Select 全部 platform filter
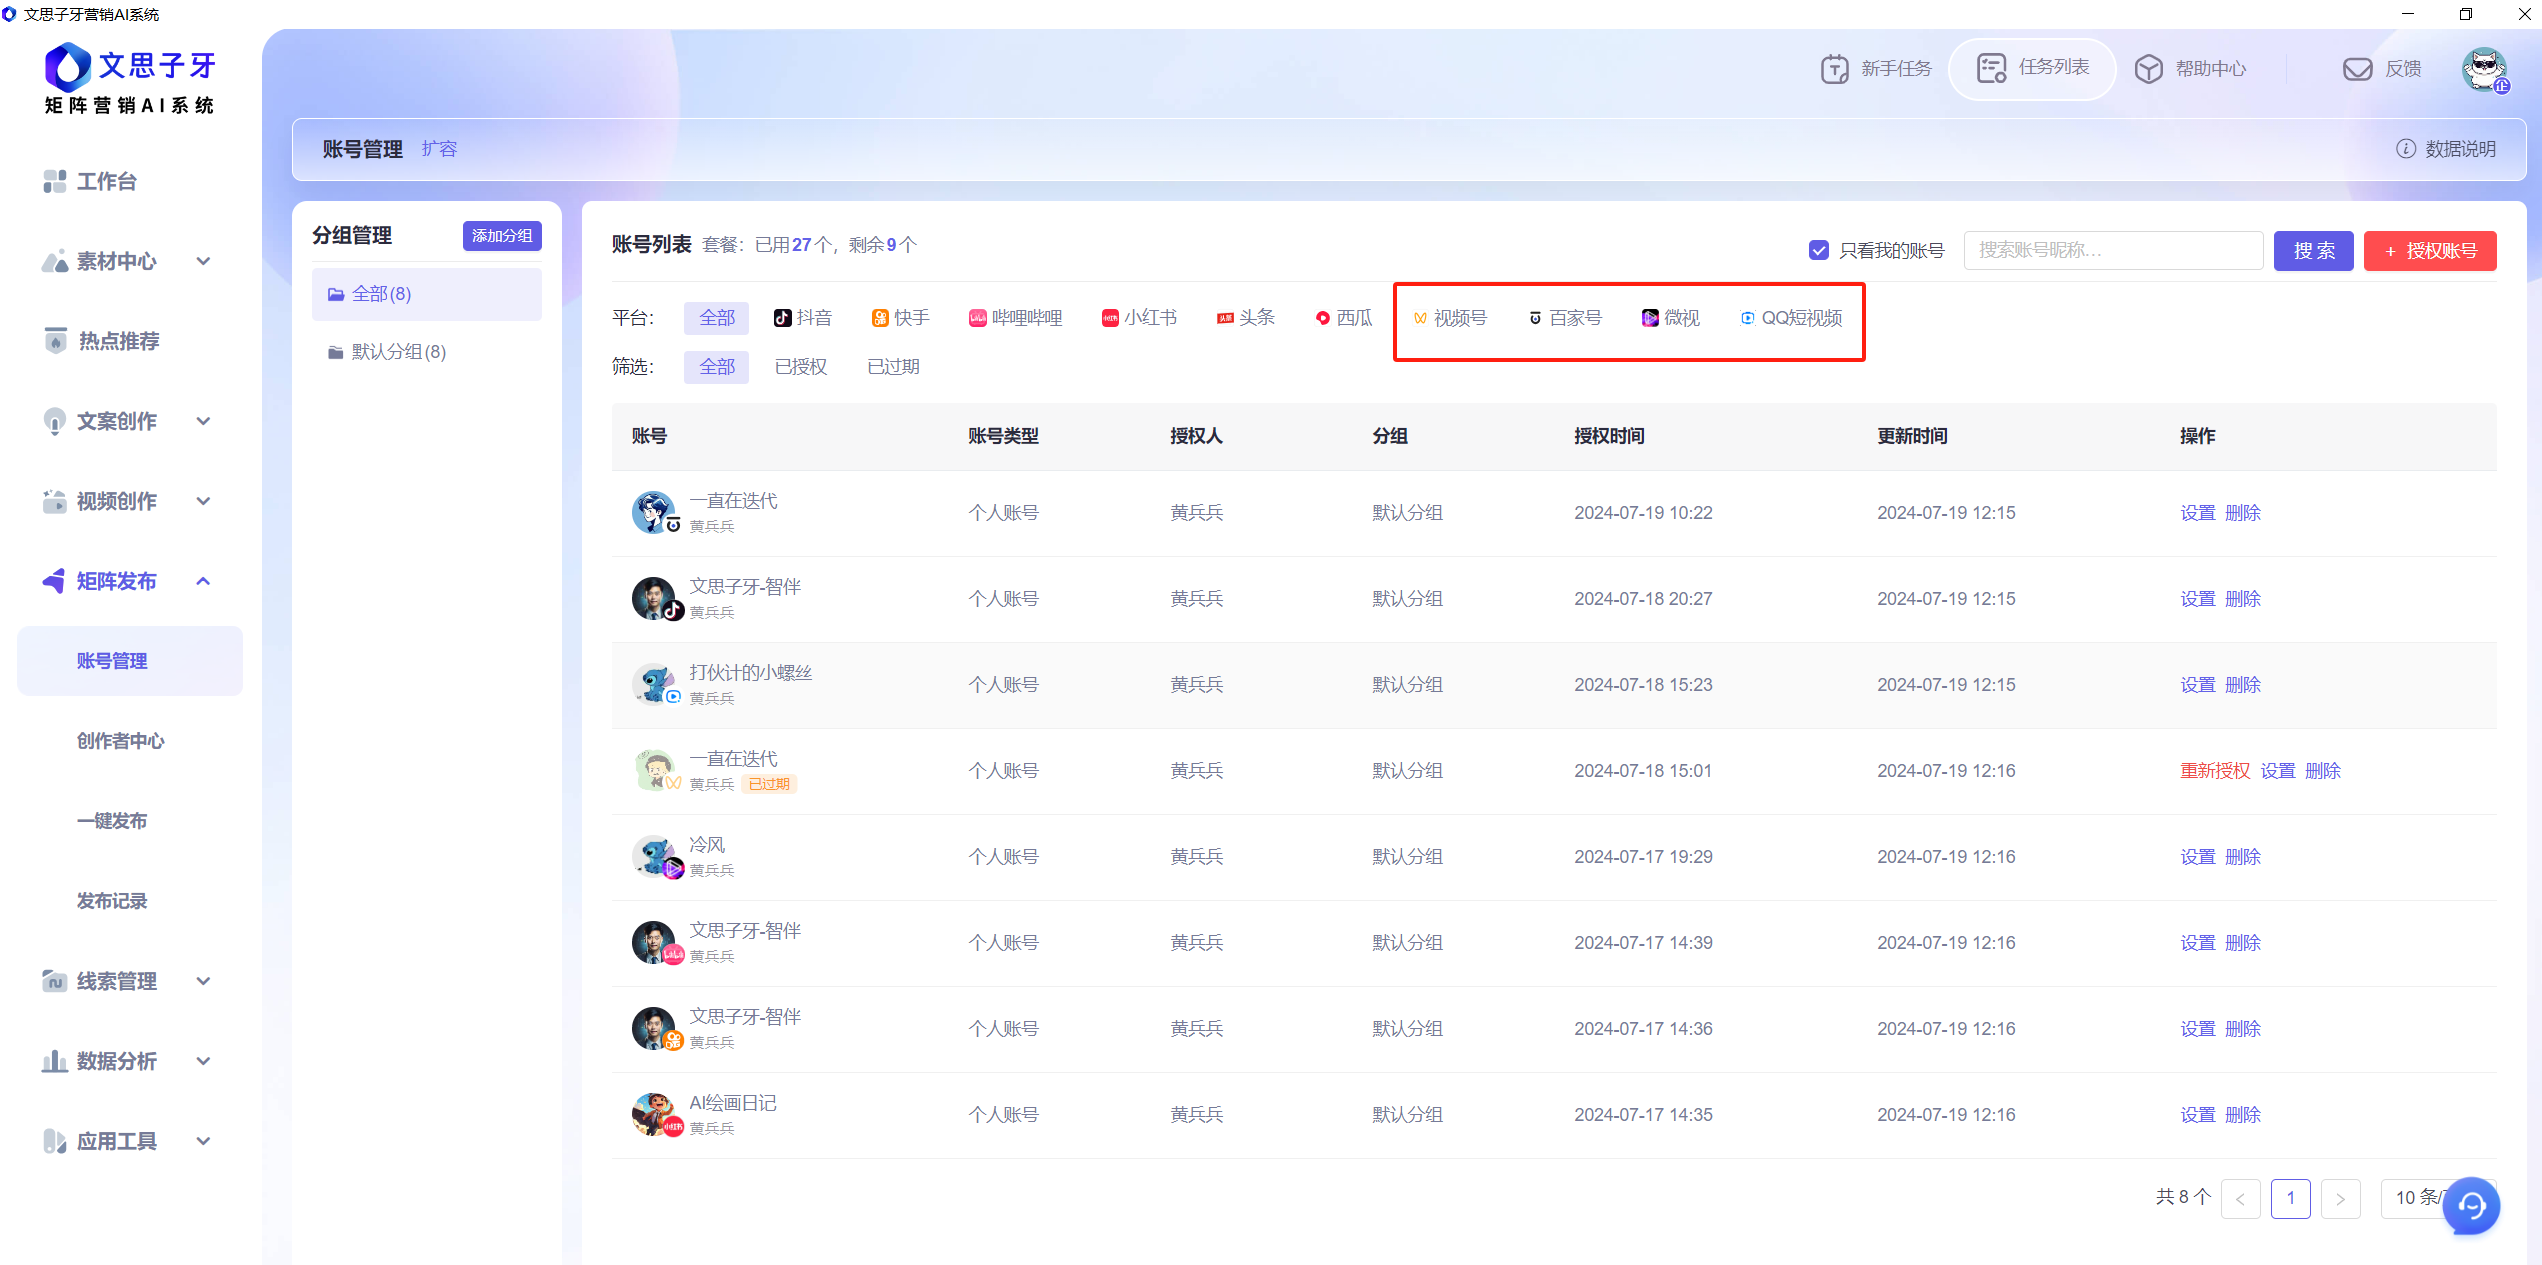This screenshot has width=2542, height=1265. pyautogui.click(x=716, y=318)
